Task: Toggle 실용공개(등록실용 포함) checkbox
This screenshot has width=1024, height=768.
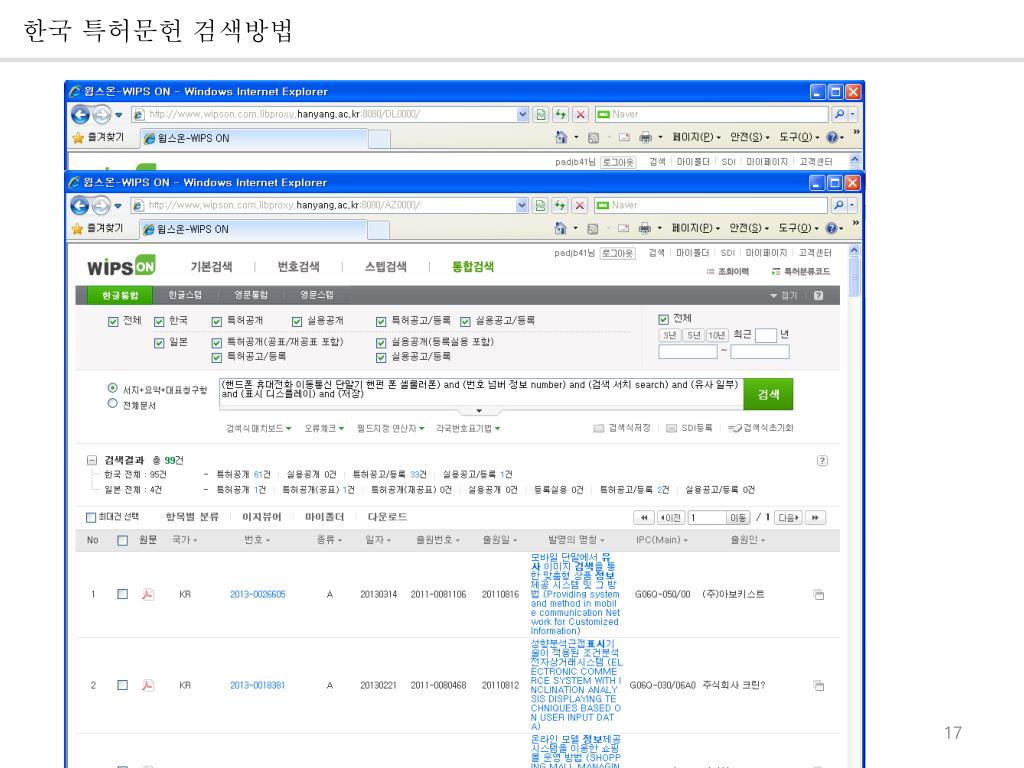Action: point(381,343)
